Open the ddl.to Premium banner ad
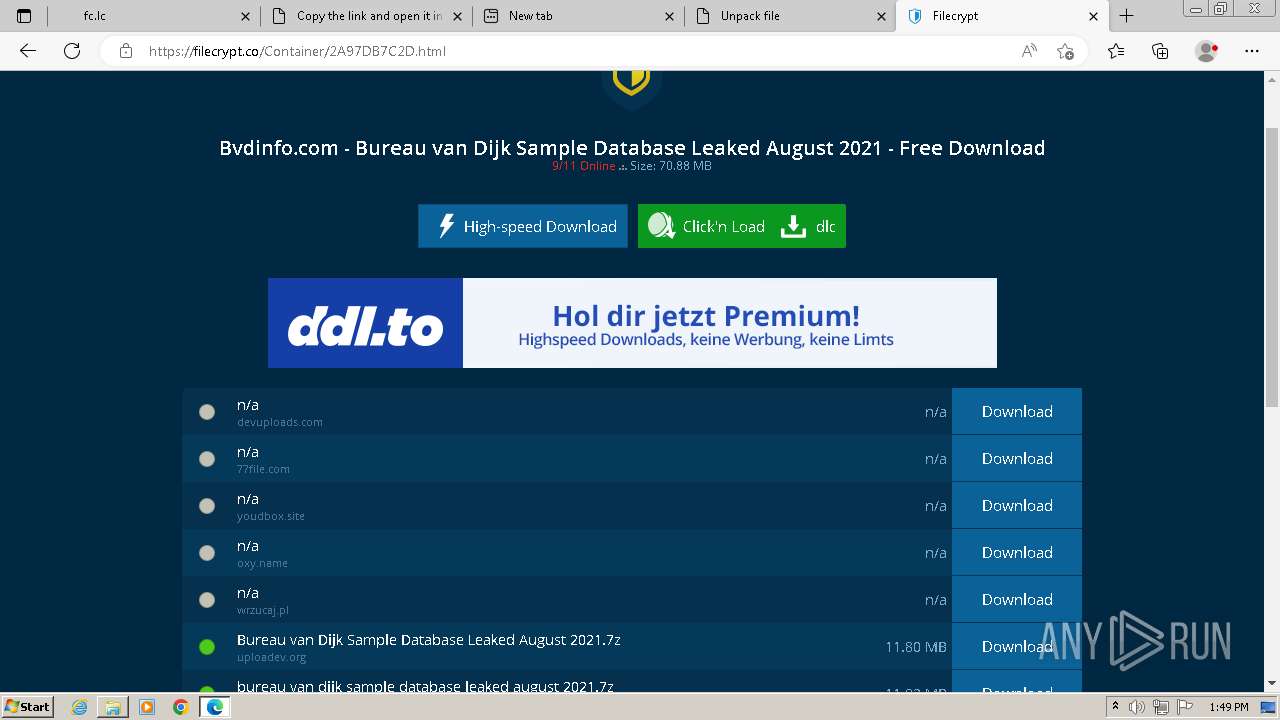Image resolution: width=1280 pixels, height=720 pixels. point(632,323)
